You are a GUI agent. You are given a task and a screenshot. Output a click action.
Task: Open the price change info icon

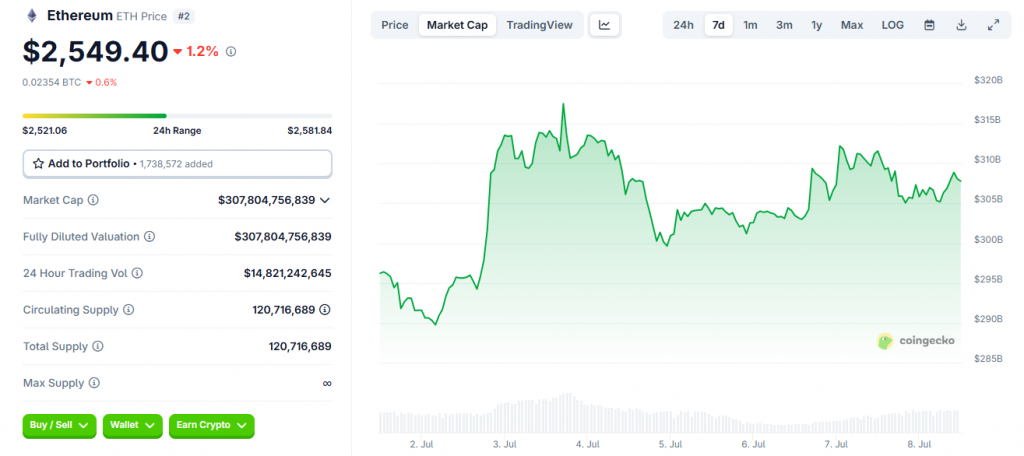tap(231, 52)
